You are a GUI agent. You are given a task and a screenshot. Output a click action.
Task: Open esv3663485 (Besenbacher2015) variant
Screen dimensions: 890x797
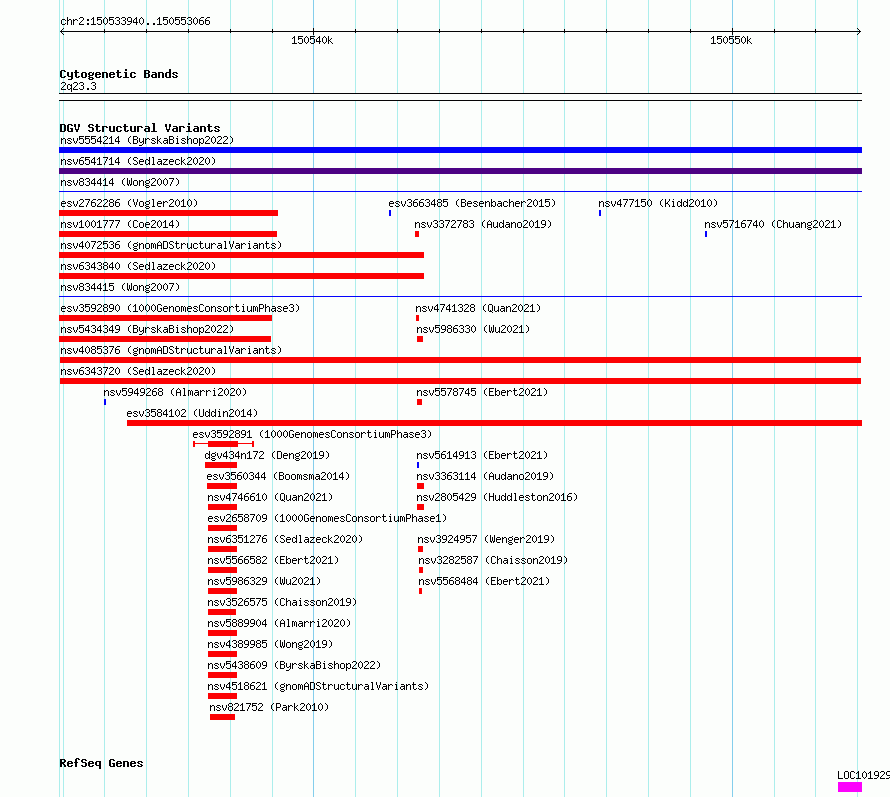(x=472, y=203)
